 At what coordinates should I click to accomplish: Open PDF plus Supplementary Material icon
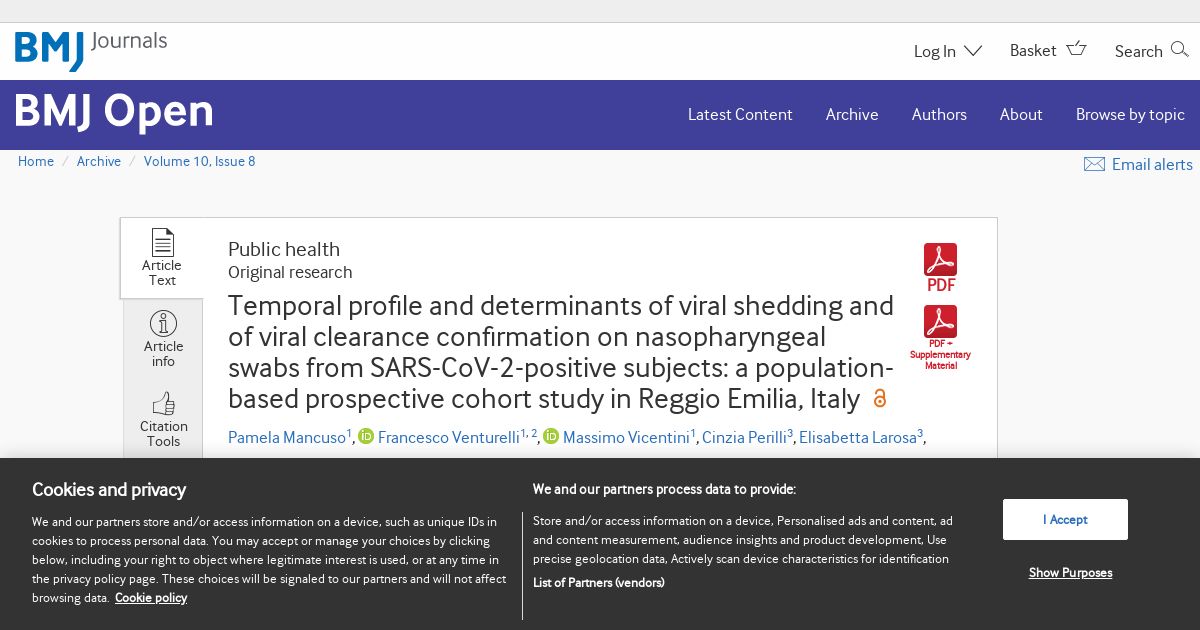click(940, 322)
